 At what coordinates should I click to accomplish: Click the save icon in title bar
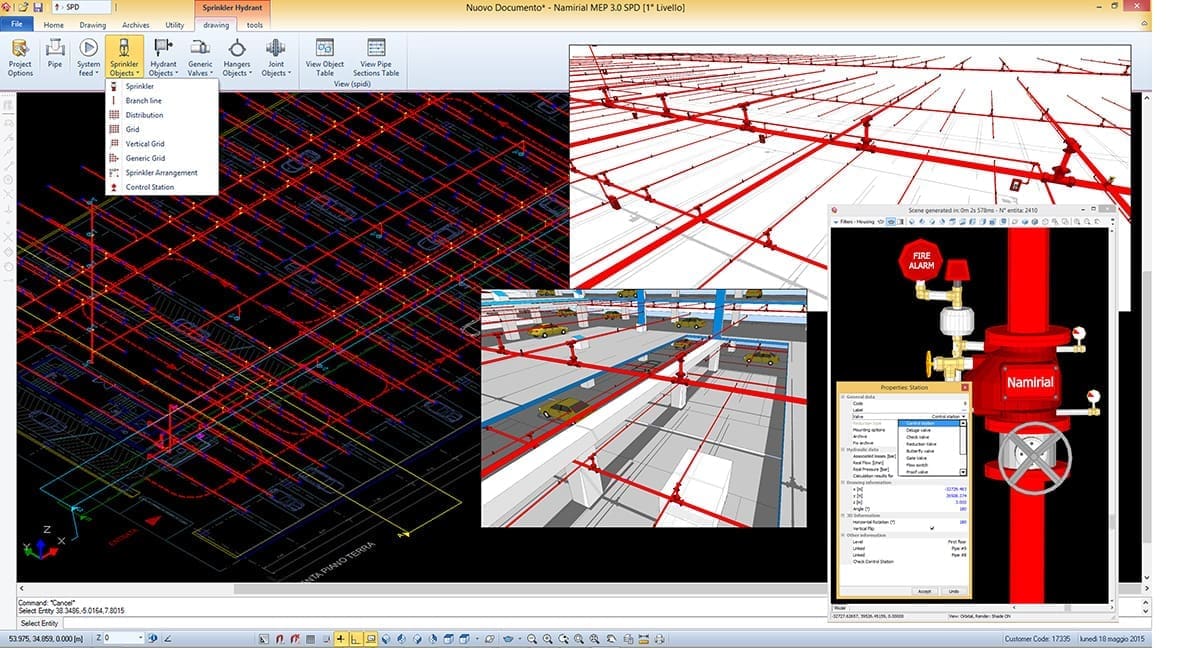pyautogui.click(x=38, y=7)
